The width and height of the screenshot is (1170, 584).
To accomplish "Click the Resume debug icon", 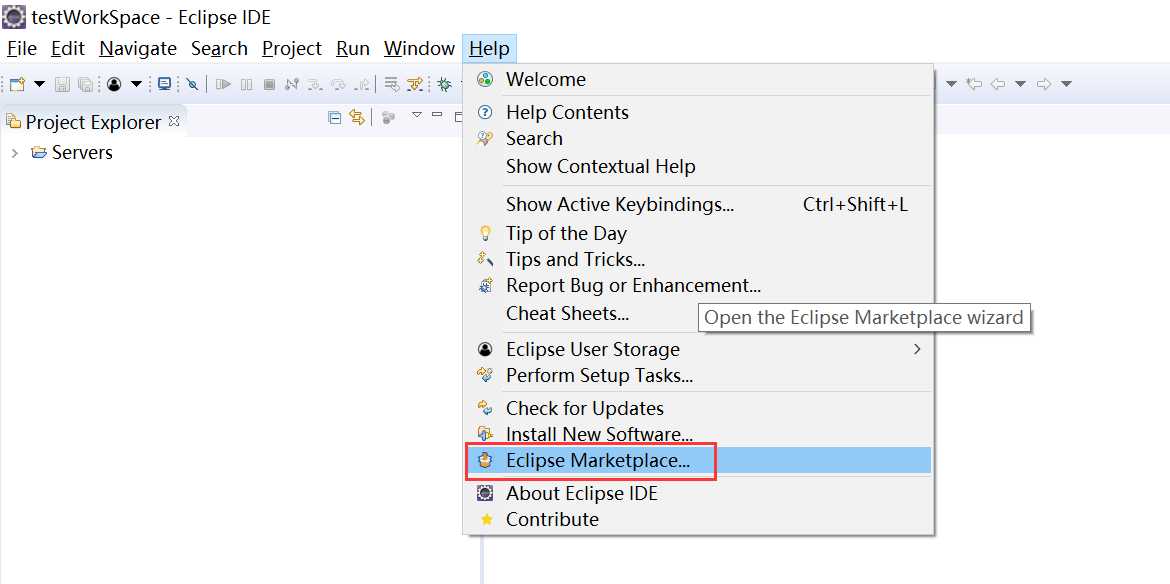I will click(223, 84).
